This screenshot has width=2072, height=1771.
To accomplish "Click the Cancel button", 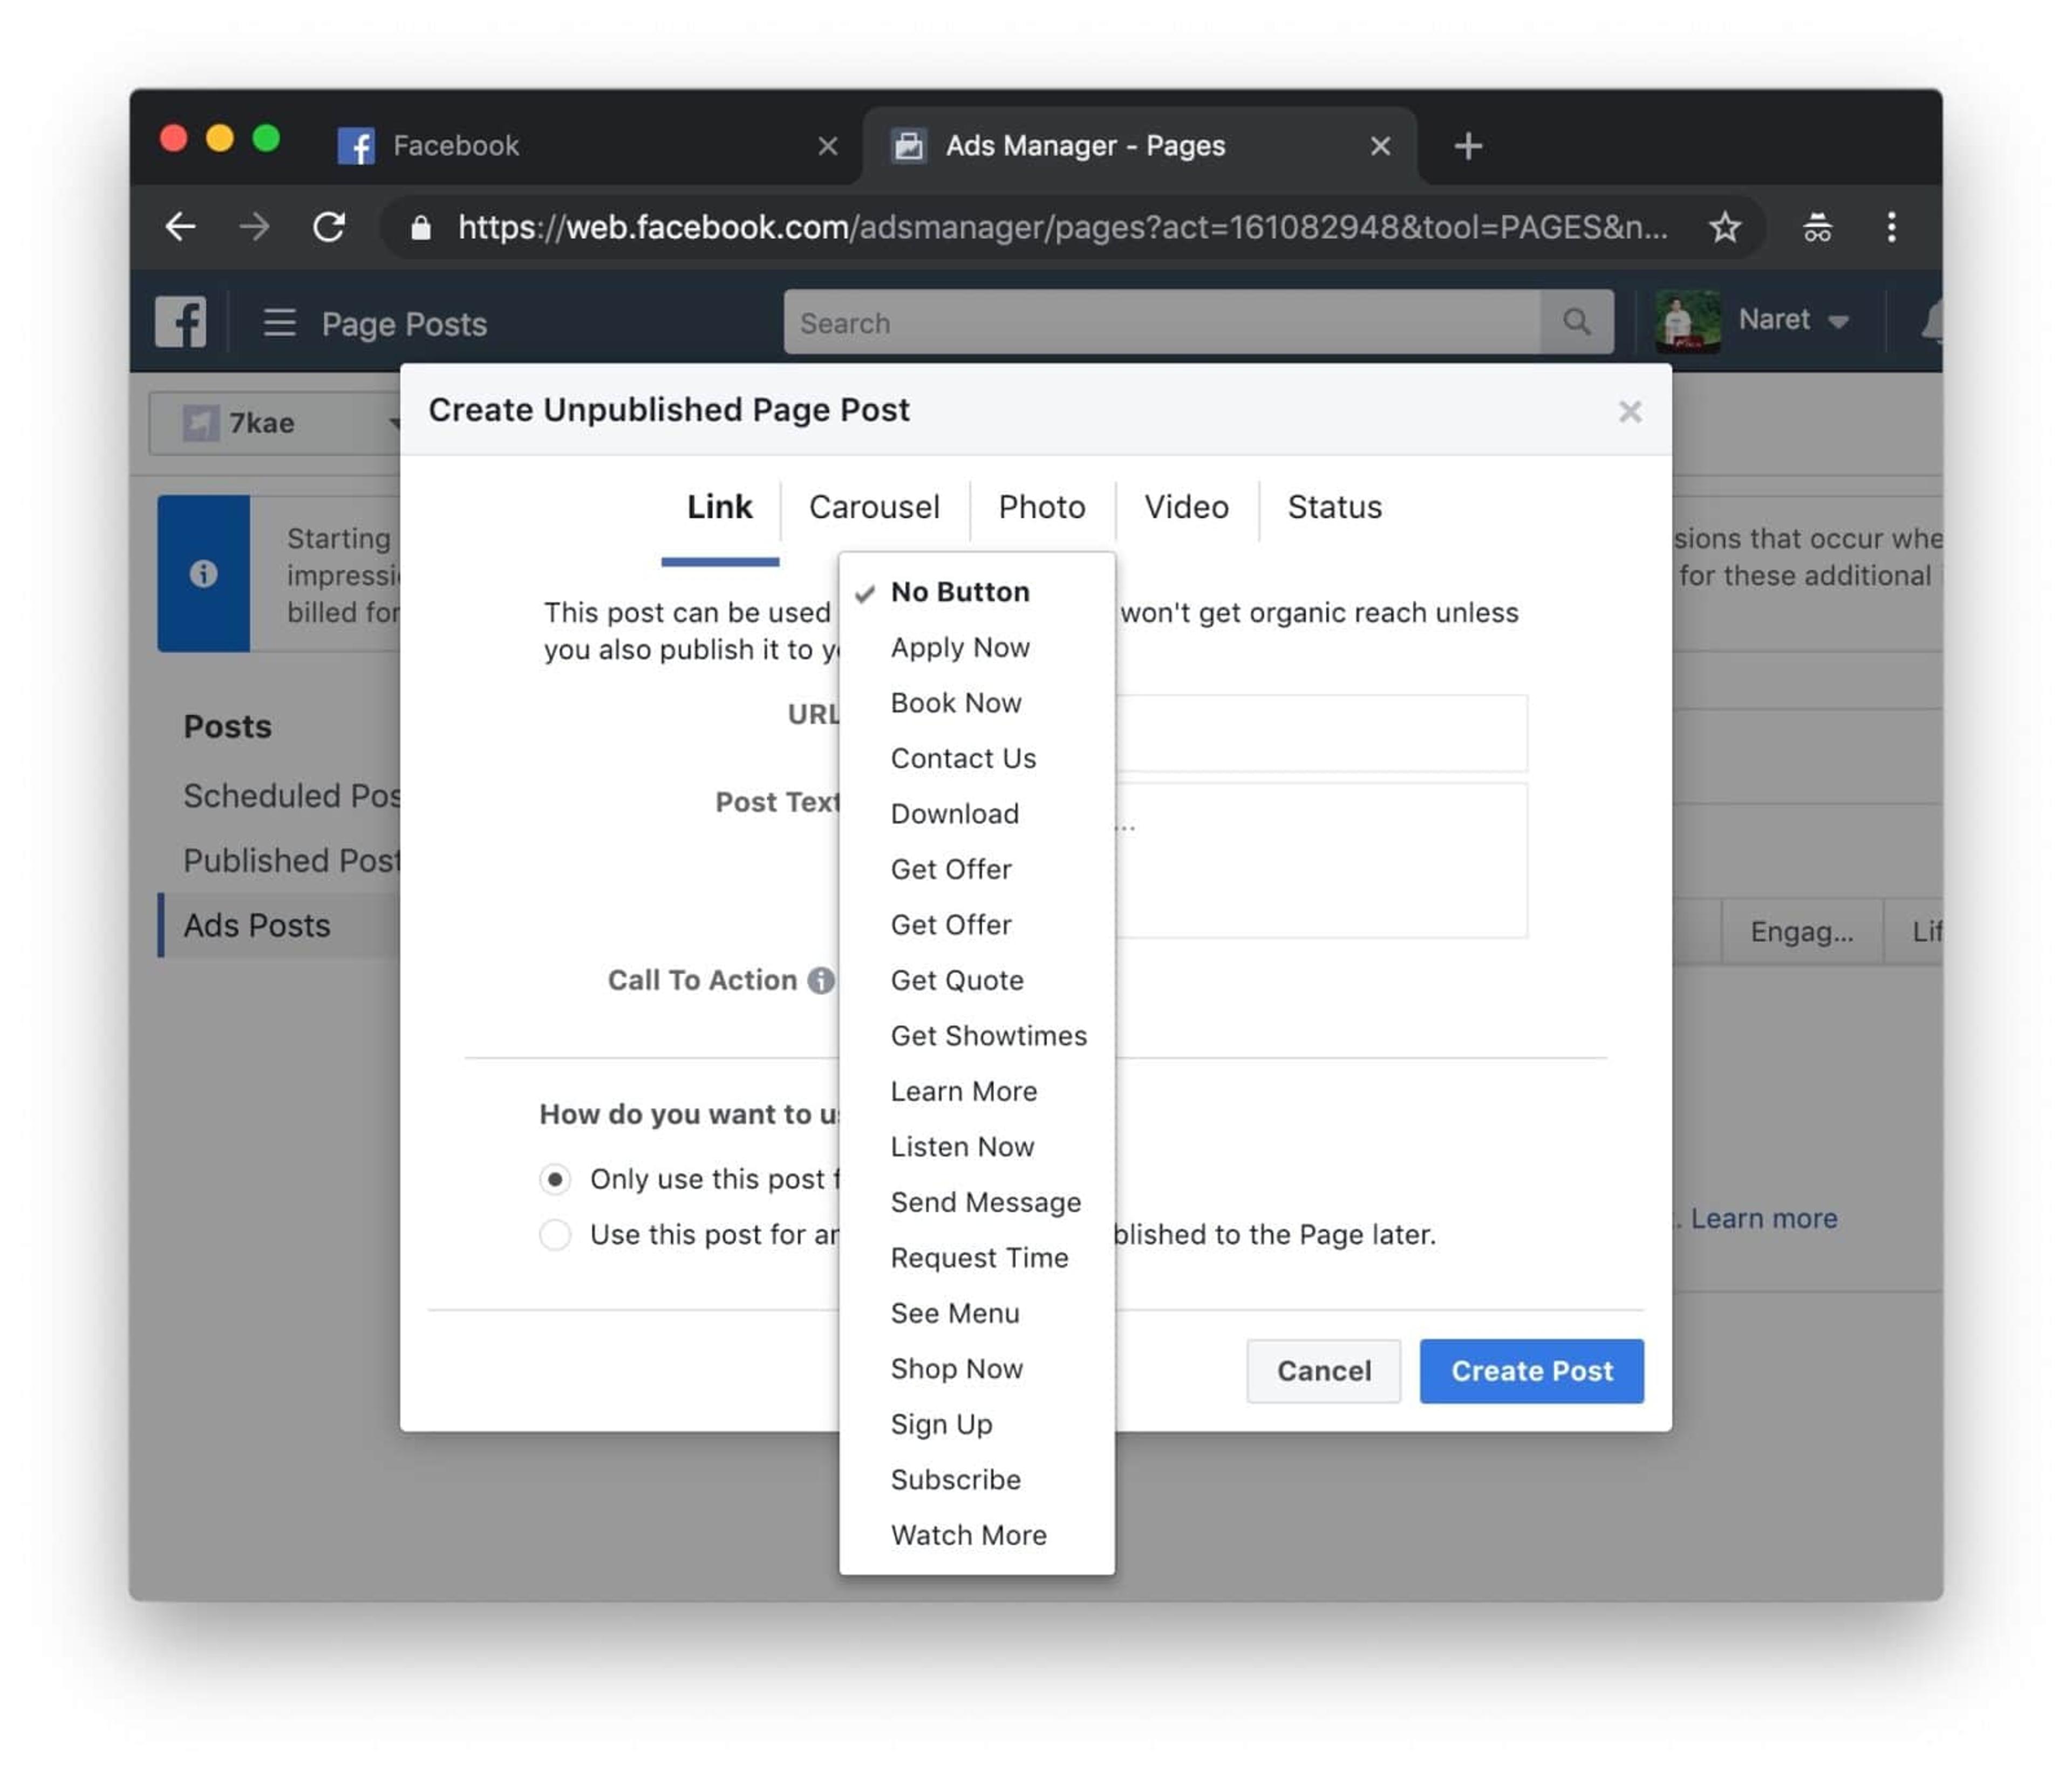I will coord(1323,1370).
